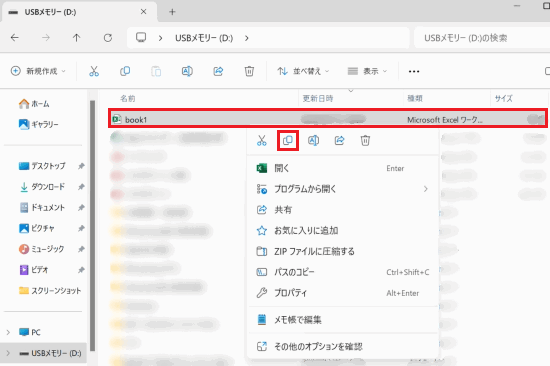550x366 pixels.
Task: Expand the chevron after USBメモリー (D:) in the address bar
Action: (x=247, y=38)
